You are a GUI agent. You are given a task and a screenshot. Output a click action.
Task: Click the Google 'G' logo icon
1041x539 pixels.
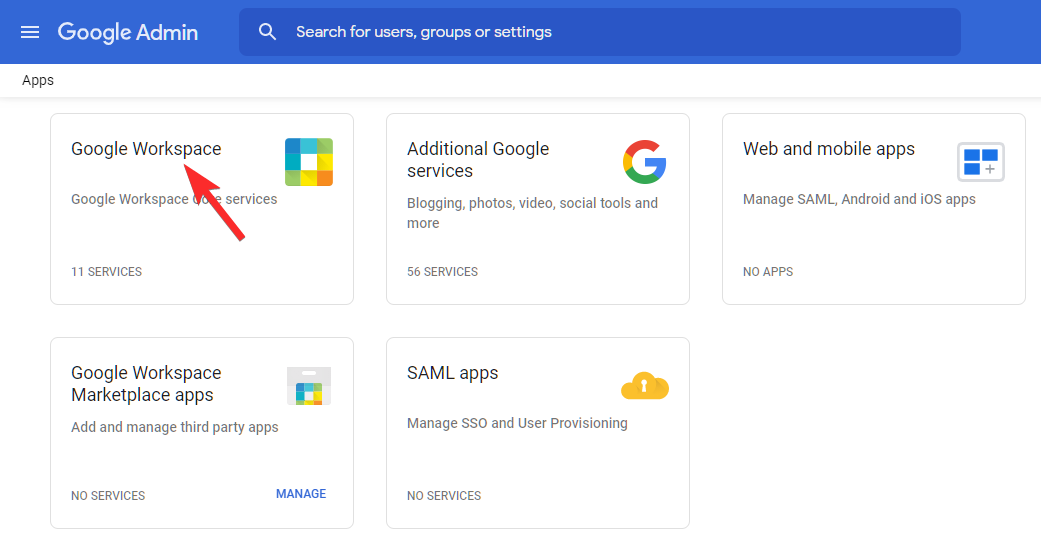coord(645,162)
